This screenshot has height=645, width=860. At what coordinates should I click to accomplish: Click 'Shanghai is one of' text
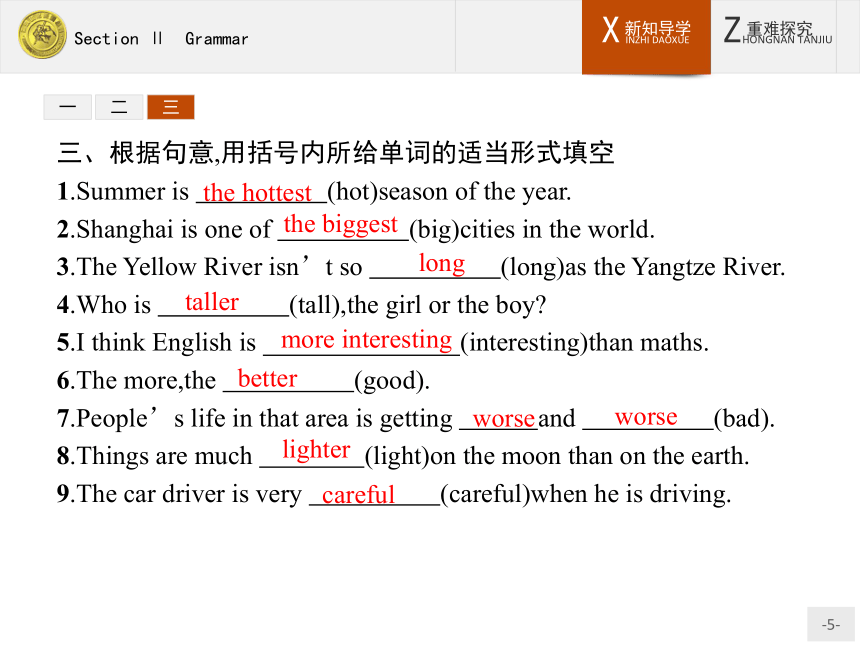tap(174, 230)
